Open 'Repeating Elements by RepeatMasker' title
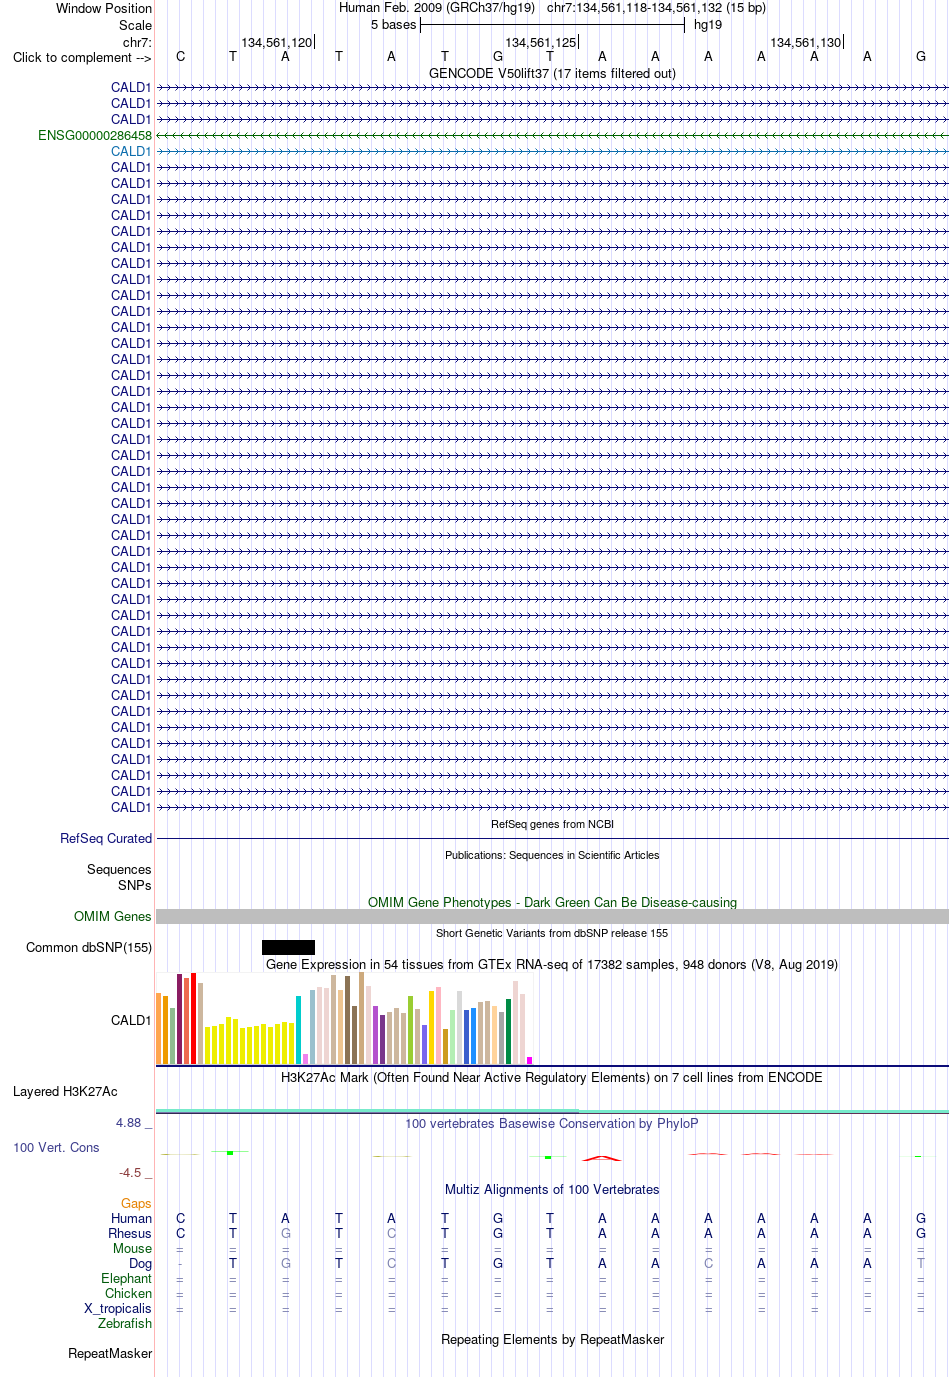Image resolution: width=950 pixels, height=1377 pixels. (552, 1339)
